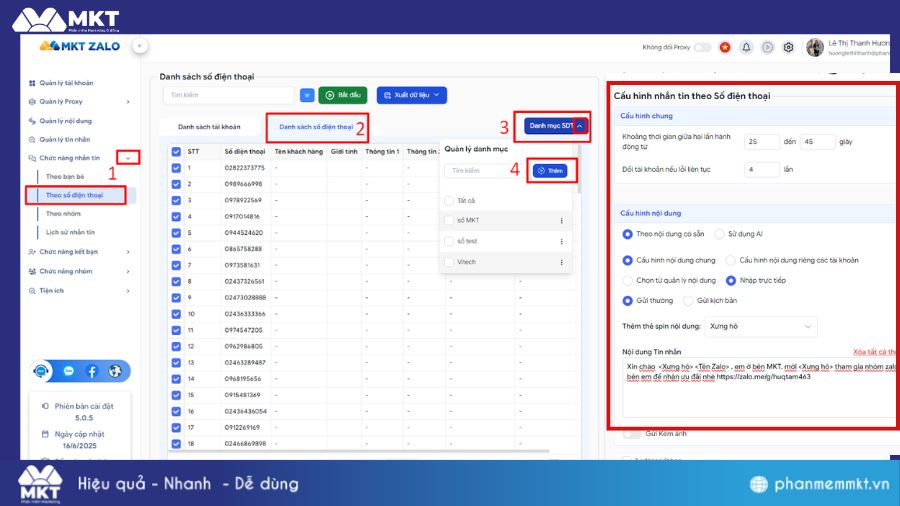
Task: Uncheck the checkbox for row 1
Action: click(176, 168)
